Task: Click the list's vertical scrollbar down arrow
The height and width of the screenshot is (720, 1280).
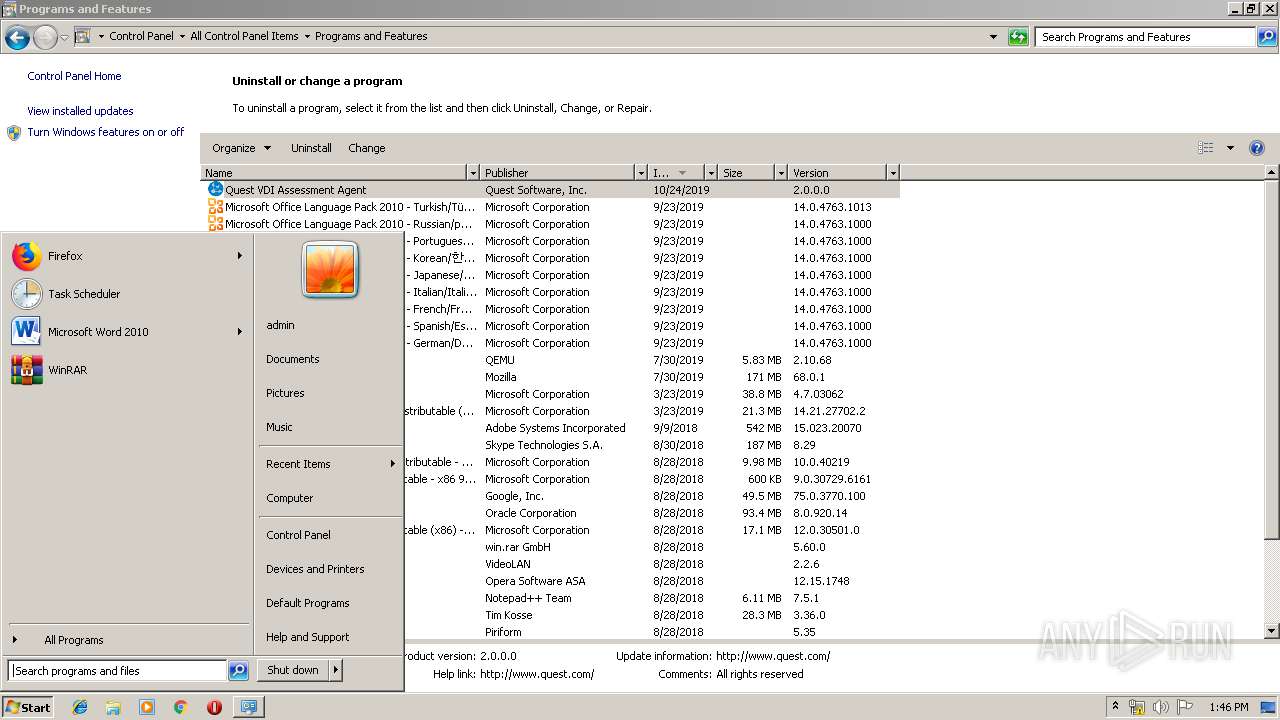Action: 1272,631
